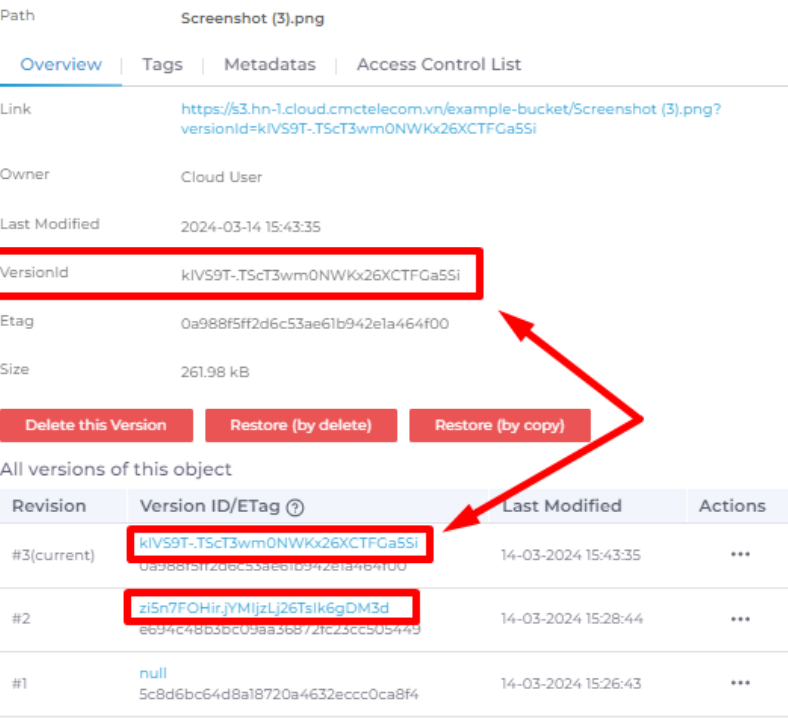The width and height of the screenshot is (788, 720).
Task: Click timestamp 14-03-2024 15:26:43
Action: (x=571, y=684)
